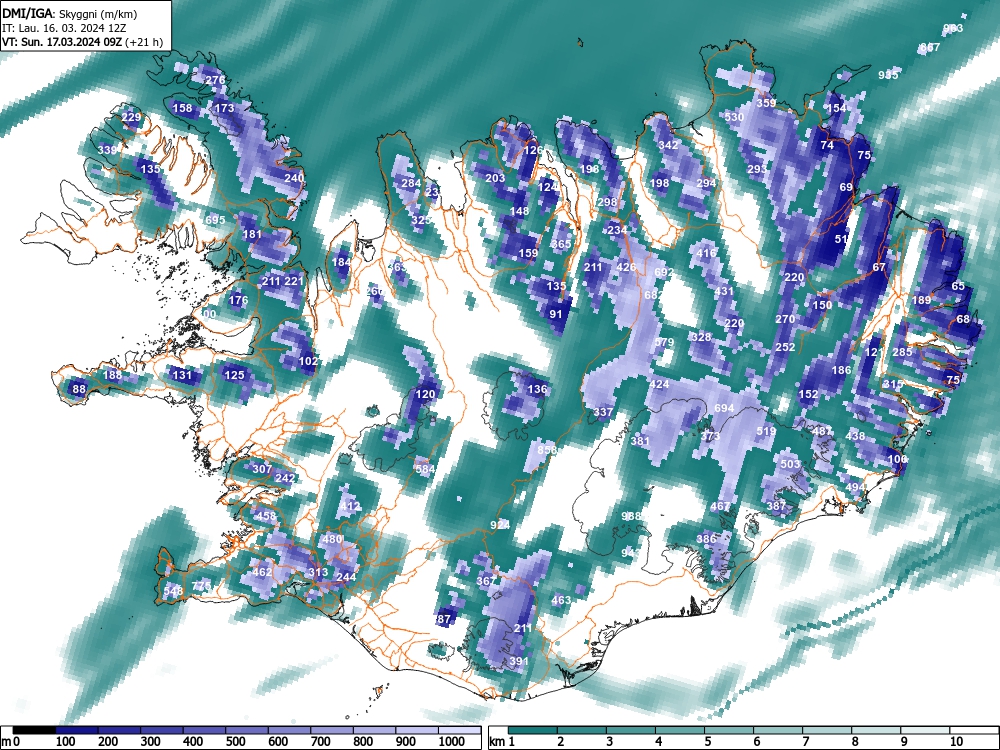Select the 9–10 km near-white legend swatch
1000x750 pixels.
925,730
